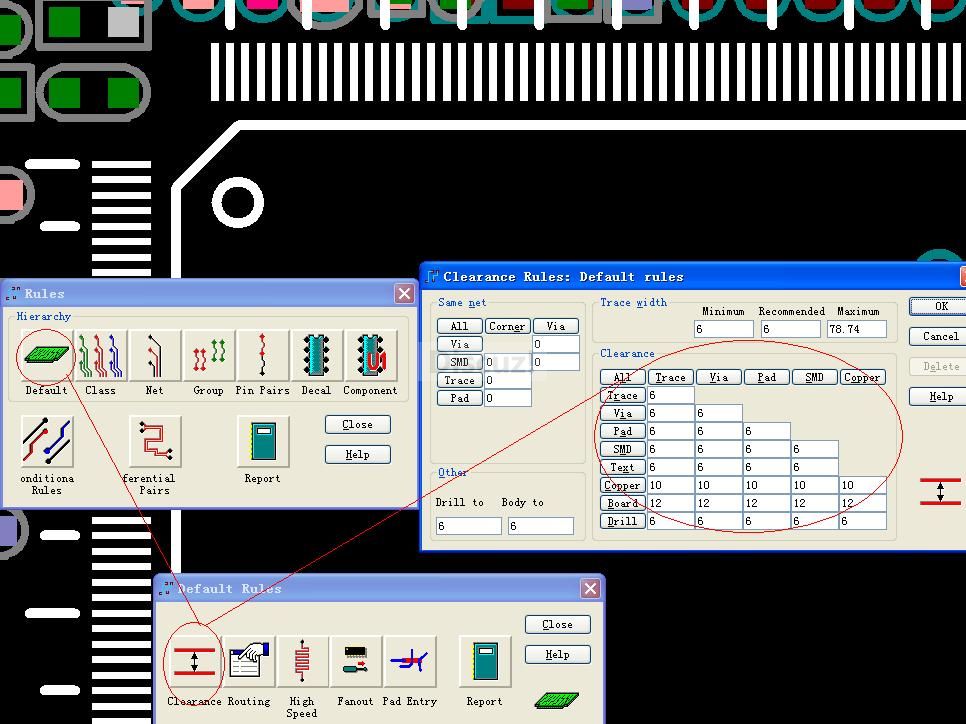
Task: Click SMD row button in Same net
Action: point(460,362)
